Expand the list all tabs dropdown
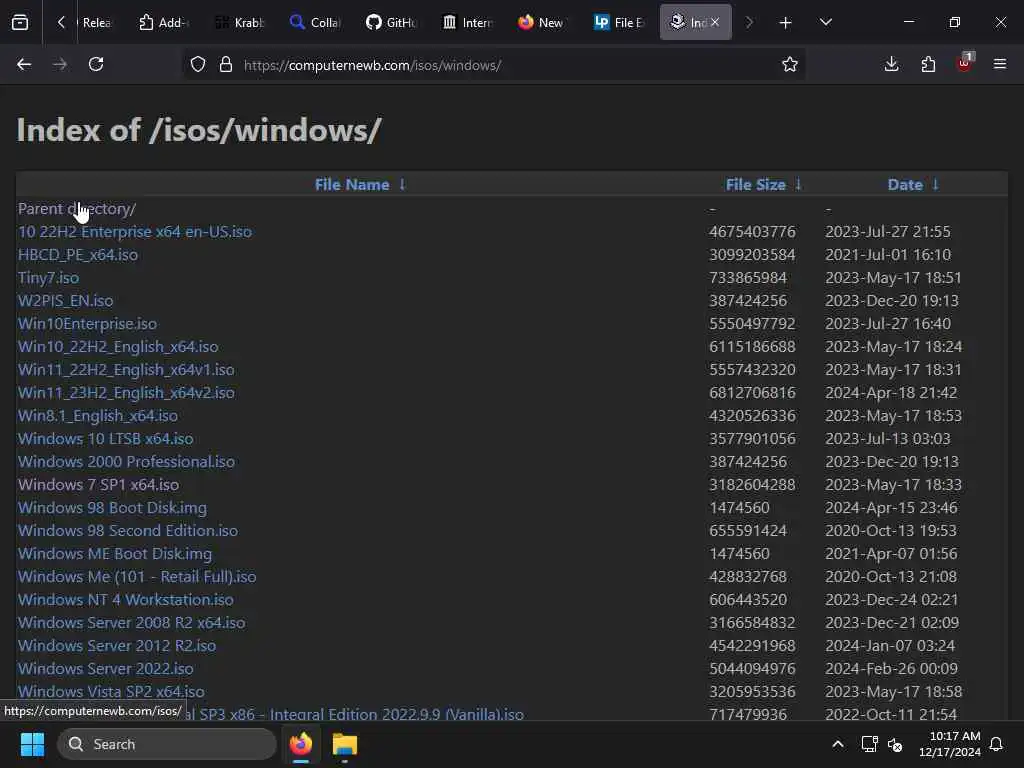This screenshot has height=768, width=1024. click(x=825, y=22)
